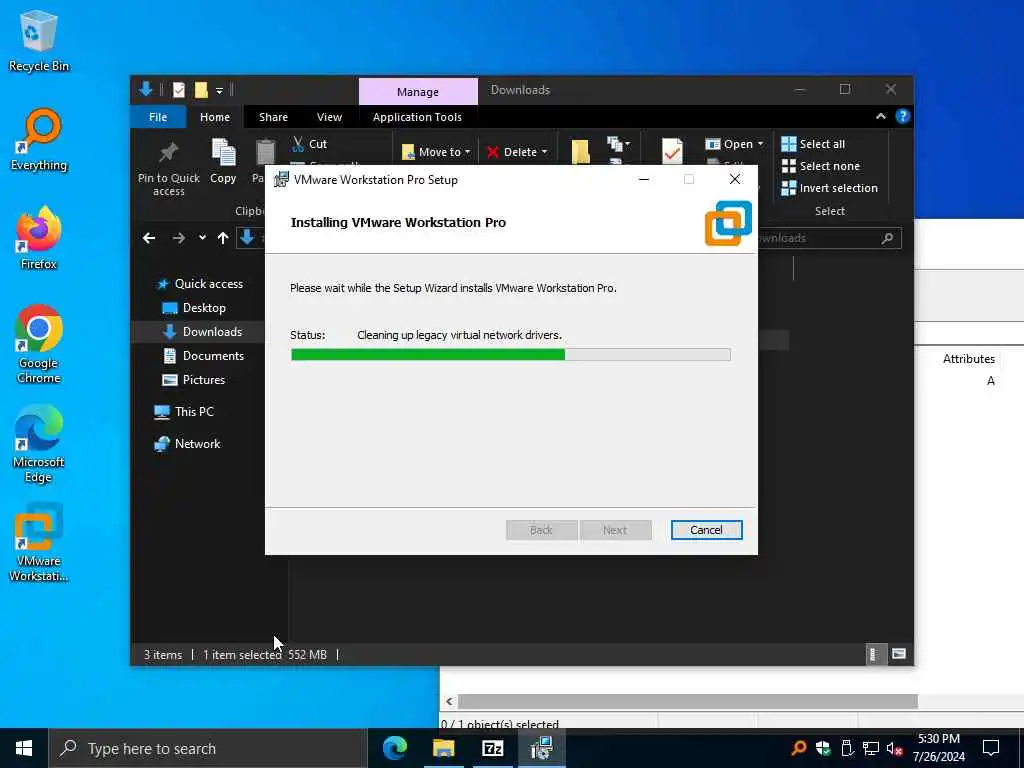Go back using Explorer's back arrow
The width and height of the screenshot is (1024, 768).
pos(150,238)
